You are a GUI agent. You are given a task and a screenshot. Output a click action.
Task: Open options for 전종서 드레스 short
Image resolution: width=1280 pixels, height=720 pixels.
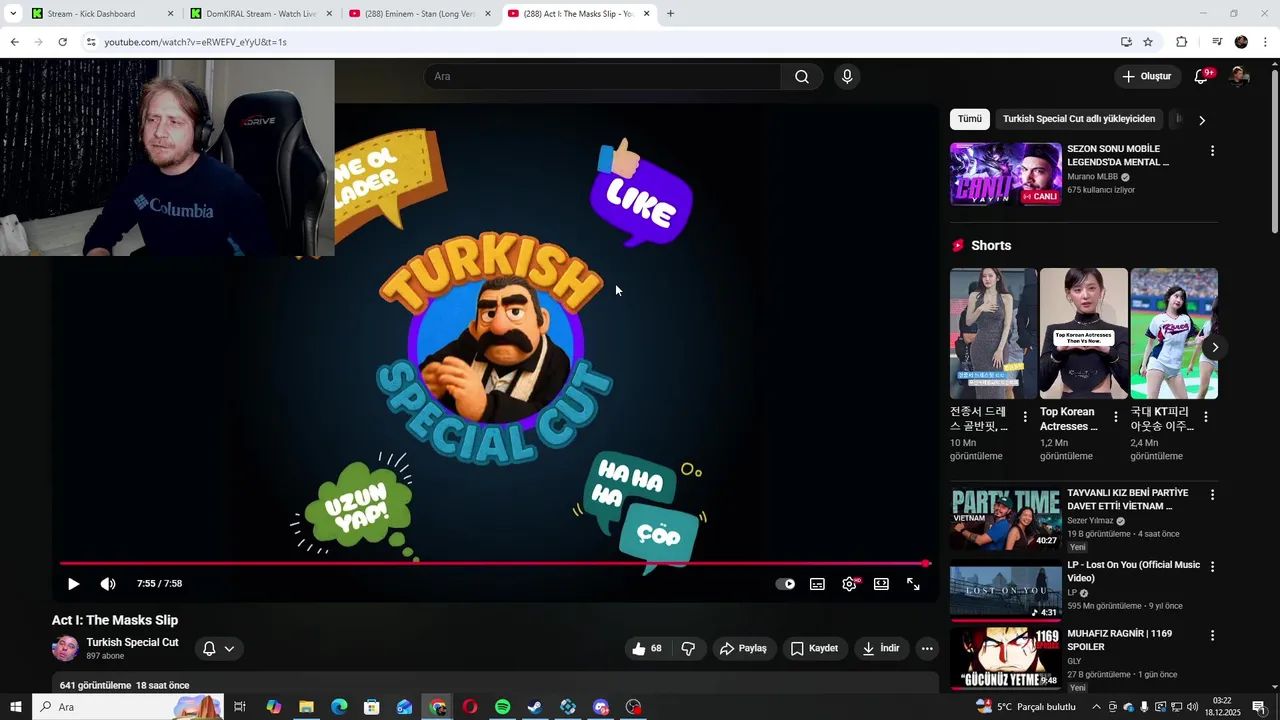tap(1025, 417)
